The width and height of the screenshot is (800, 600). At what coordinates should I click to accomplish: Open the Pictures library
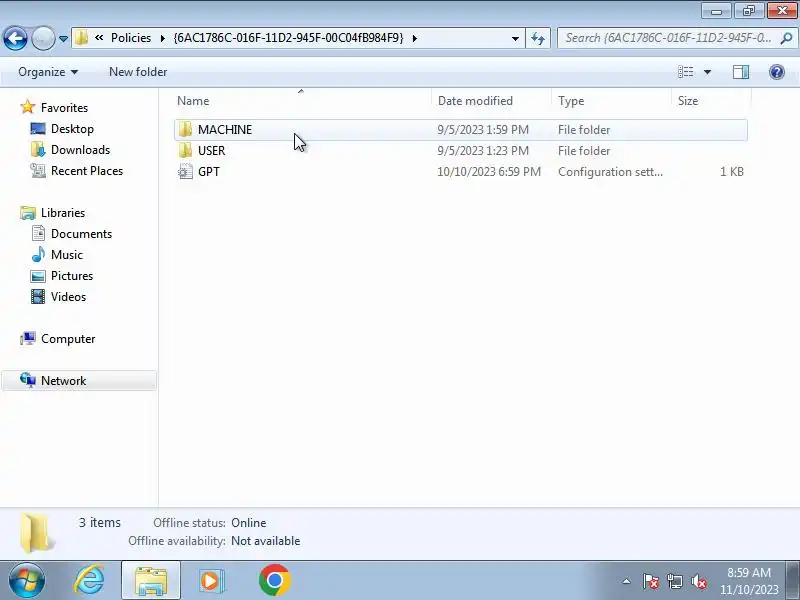coord(72,276)
